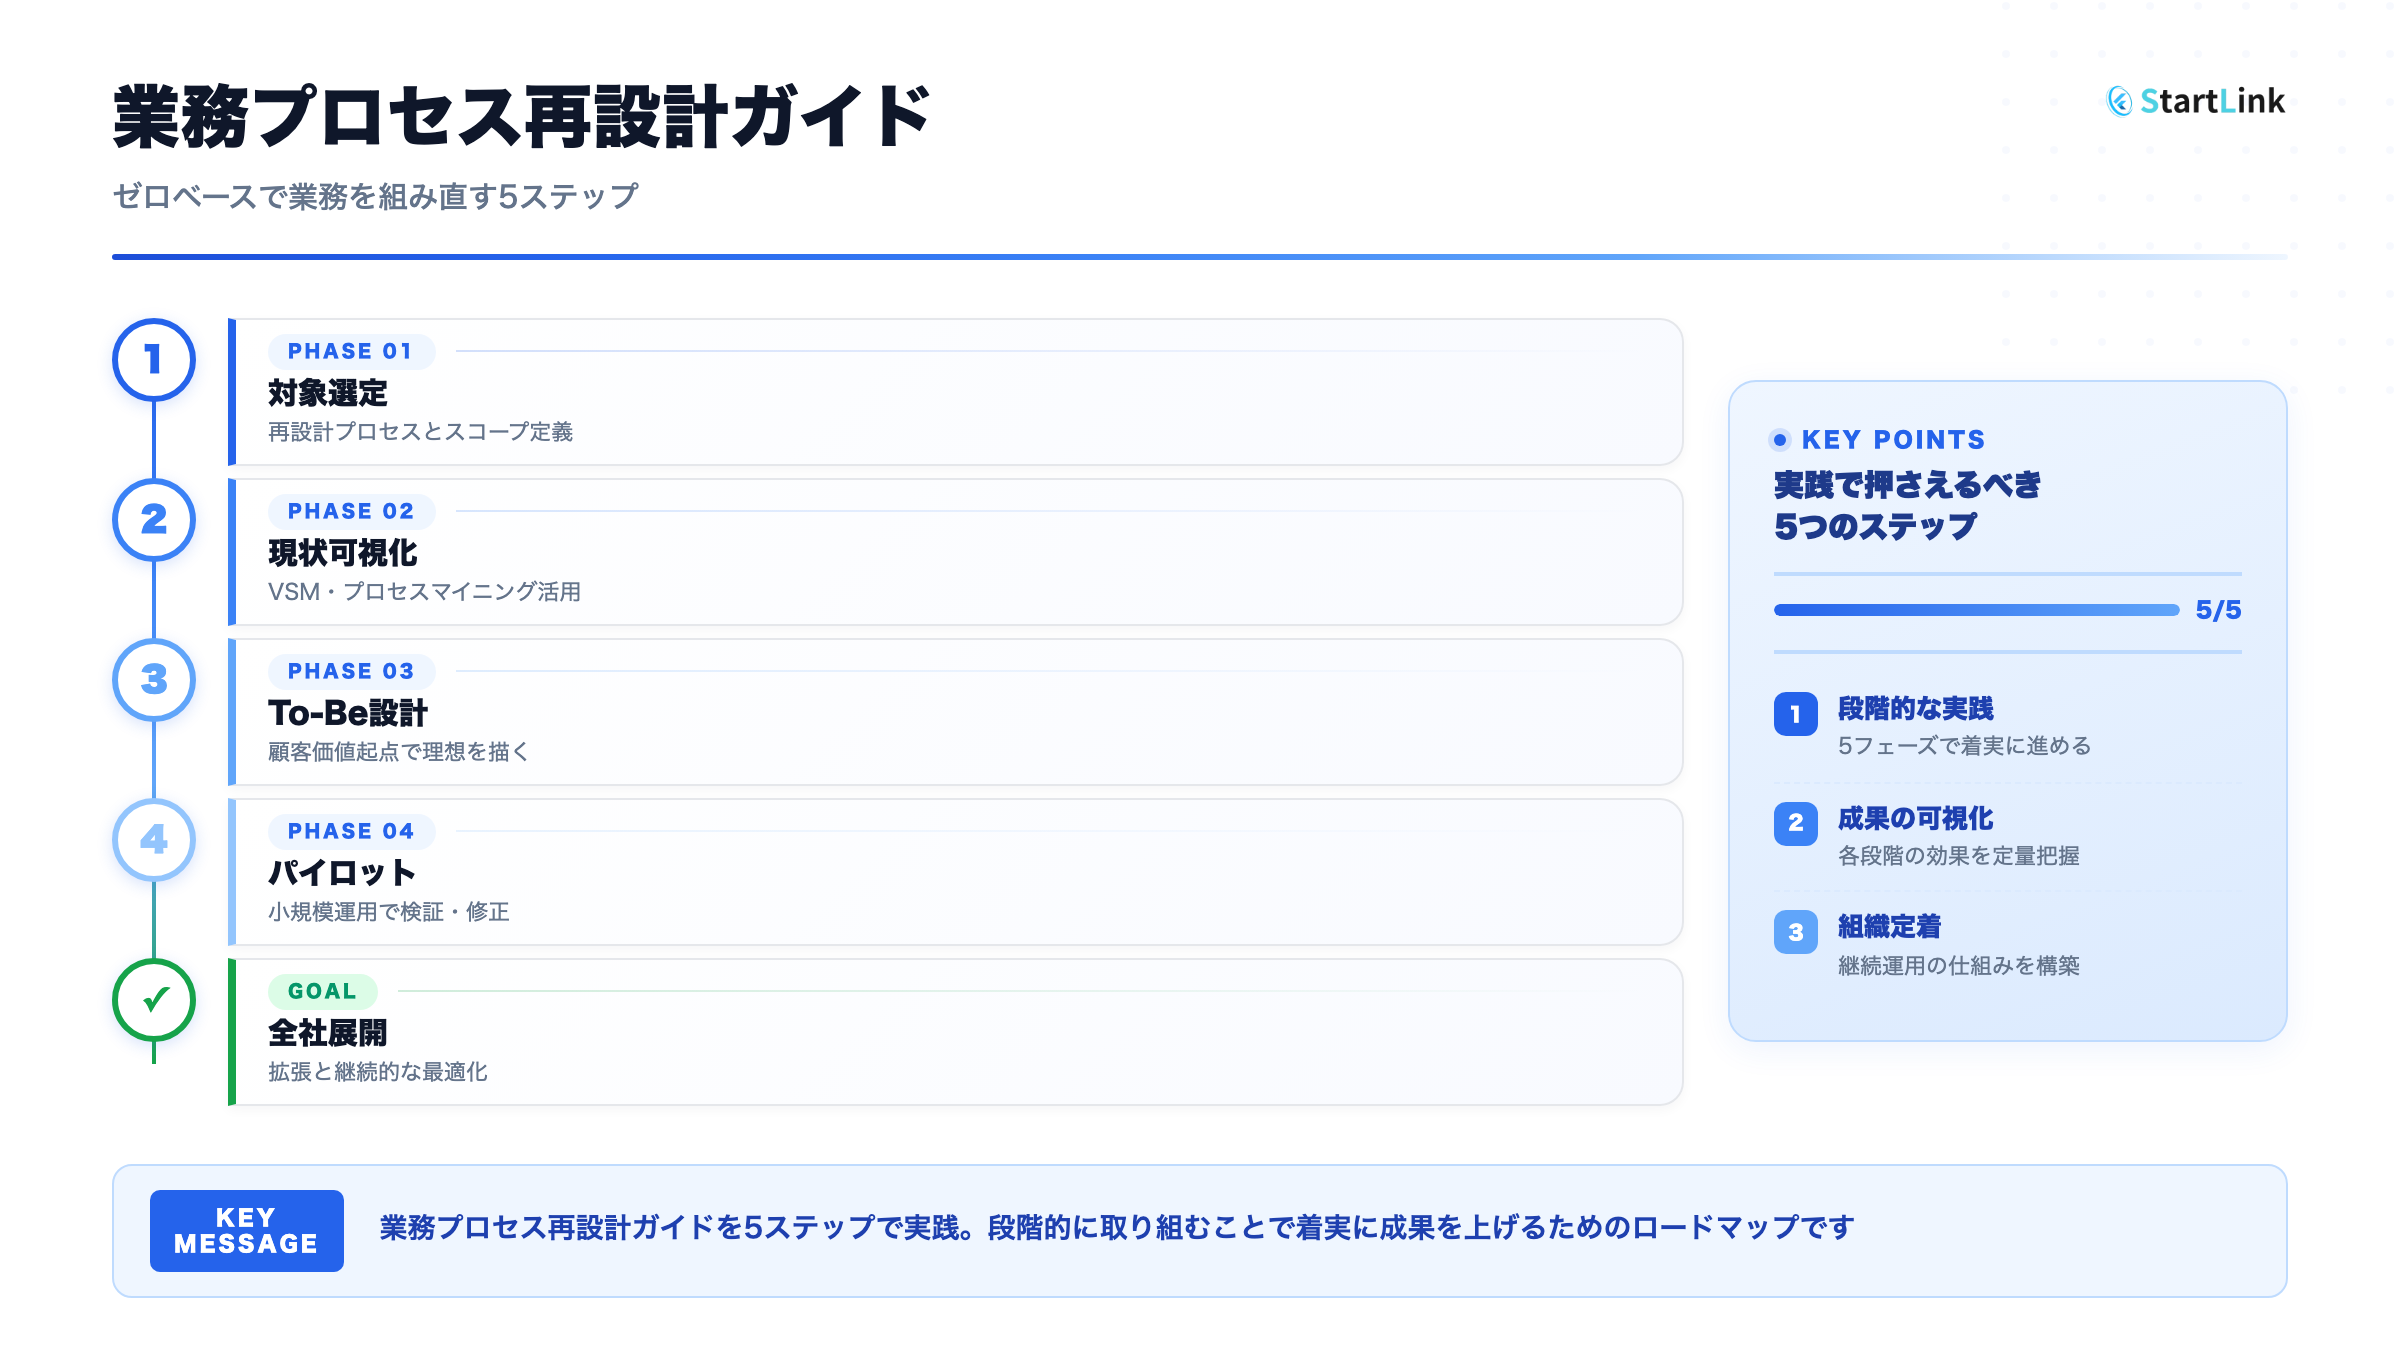Click the KEY POINTS bullet dot
Screen dimensions: 2400x1350
coord(1780,440)
